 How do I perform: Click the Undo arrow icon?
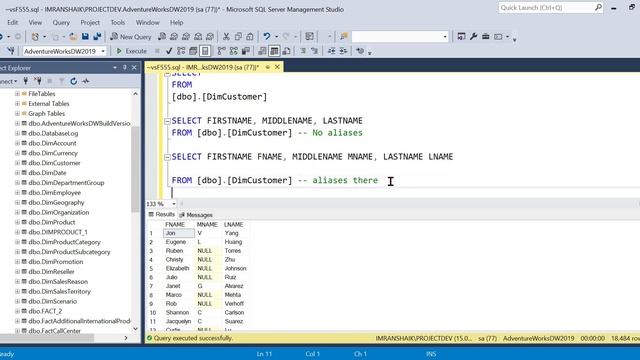tap(267, 37)
